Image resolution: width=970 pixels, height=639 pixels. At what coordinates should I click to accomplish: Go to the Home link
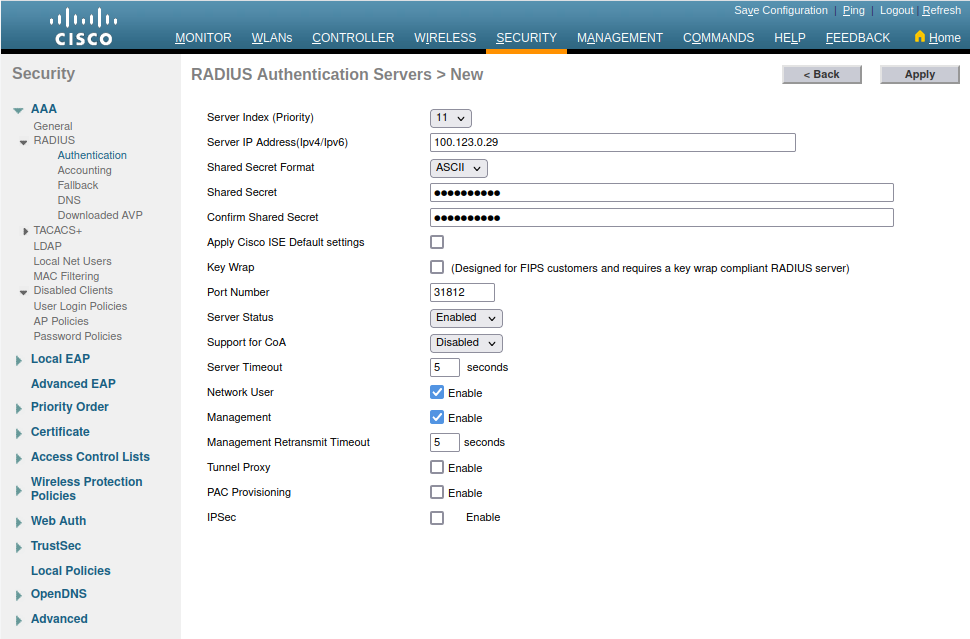[945, 38]
